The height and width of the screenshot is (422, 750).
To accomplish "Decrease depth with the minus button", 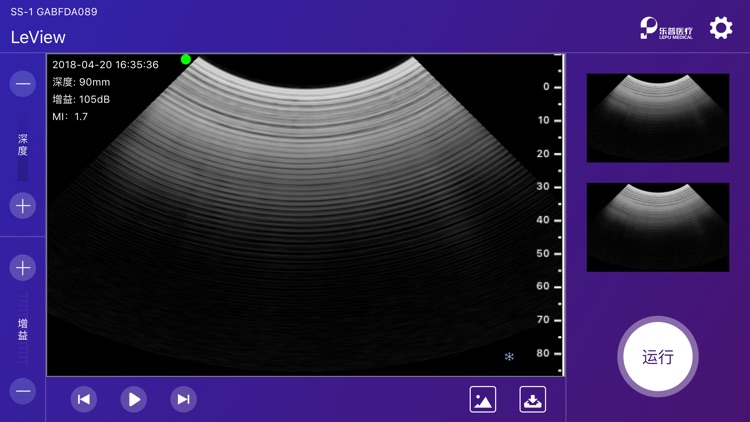I will tap(23, 85).
